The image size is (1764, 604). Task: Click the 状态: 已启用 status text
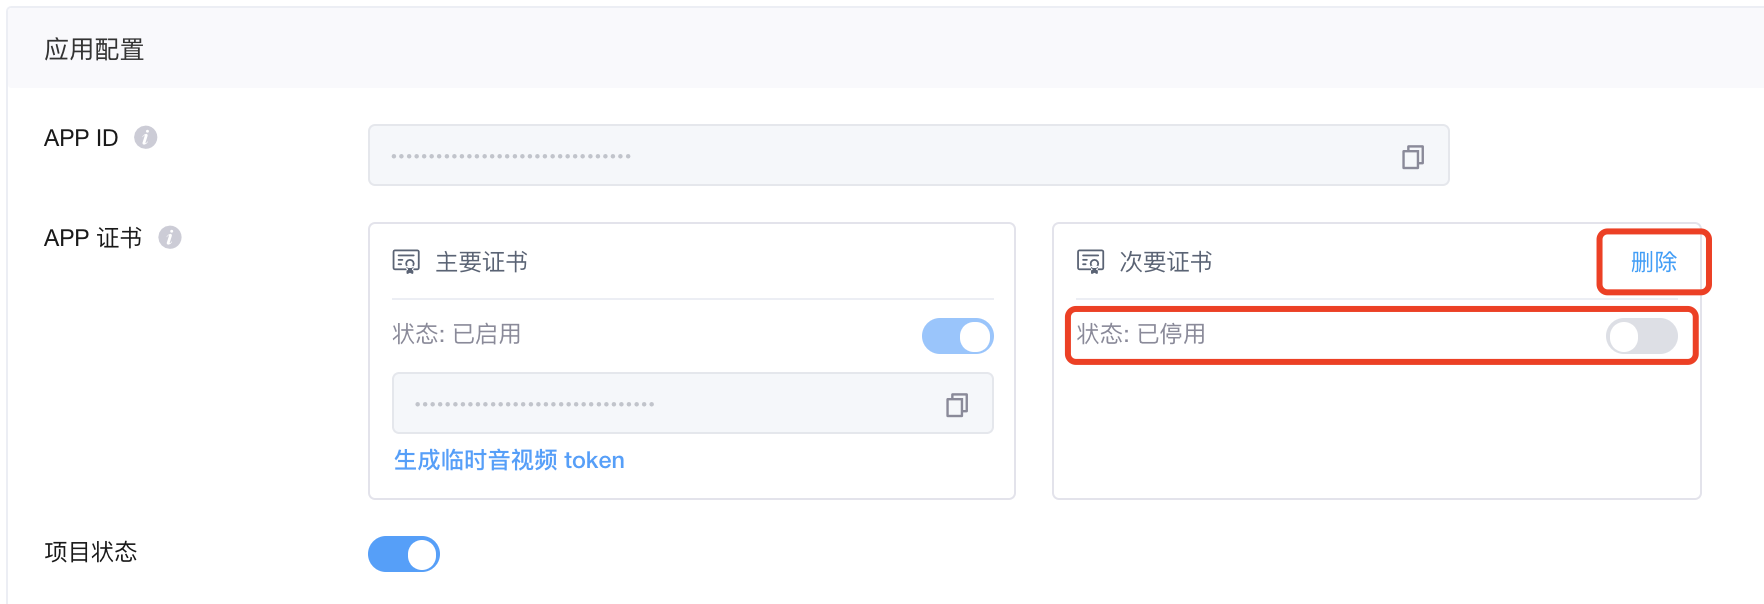coord(457,334)
